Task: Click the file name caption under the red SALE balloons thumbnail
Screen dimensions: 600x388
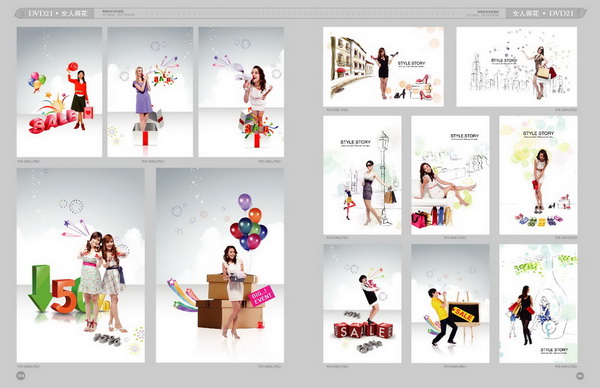Action: tap(28, 161)
